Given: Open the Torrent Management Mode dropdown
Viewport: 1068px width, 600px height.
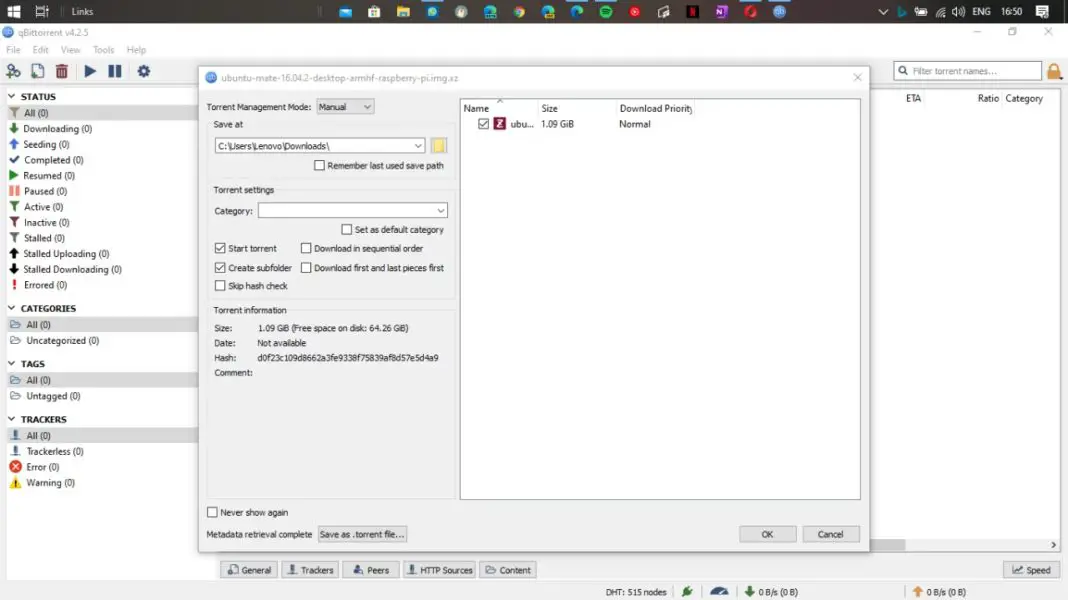Looking at the screenshot, I should tap(345, 107).
